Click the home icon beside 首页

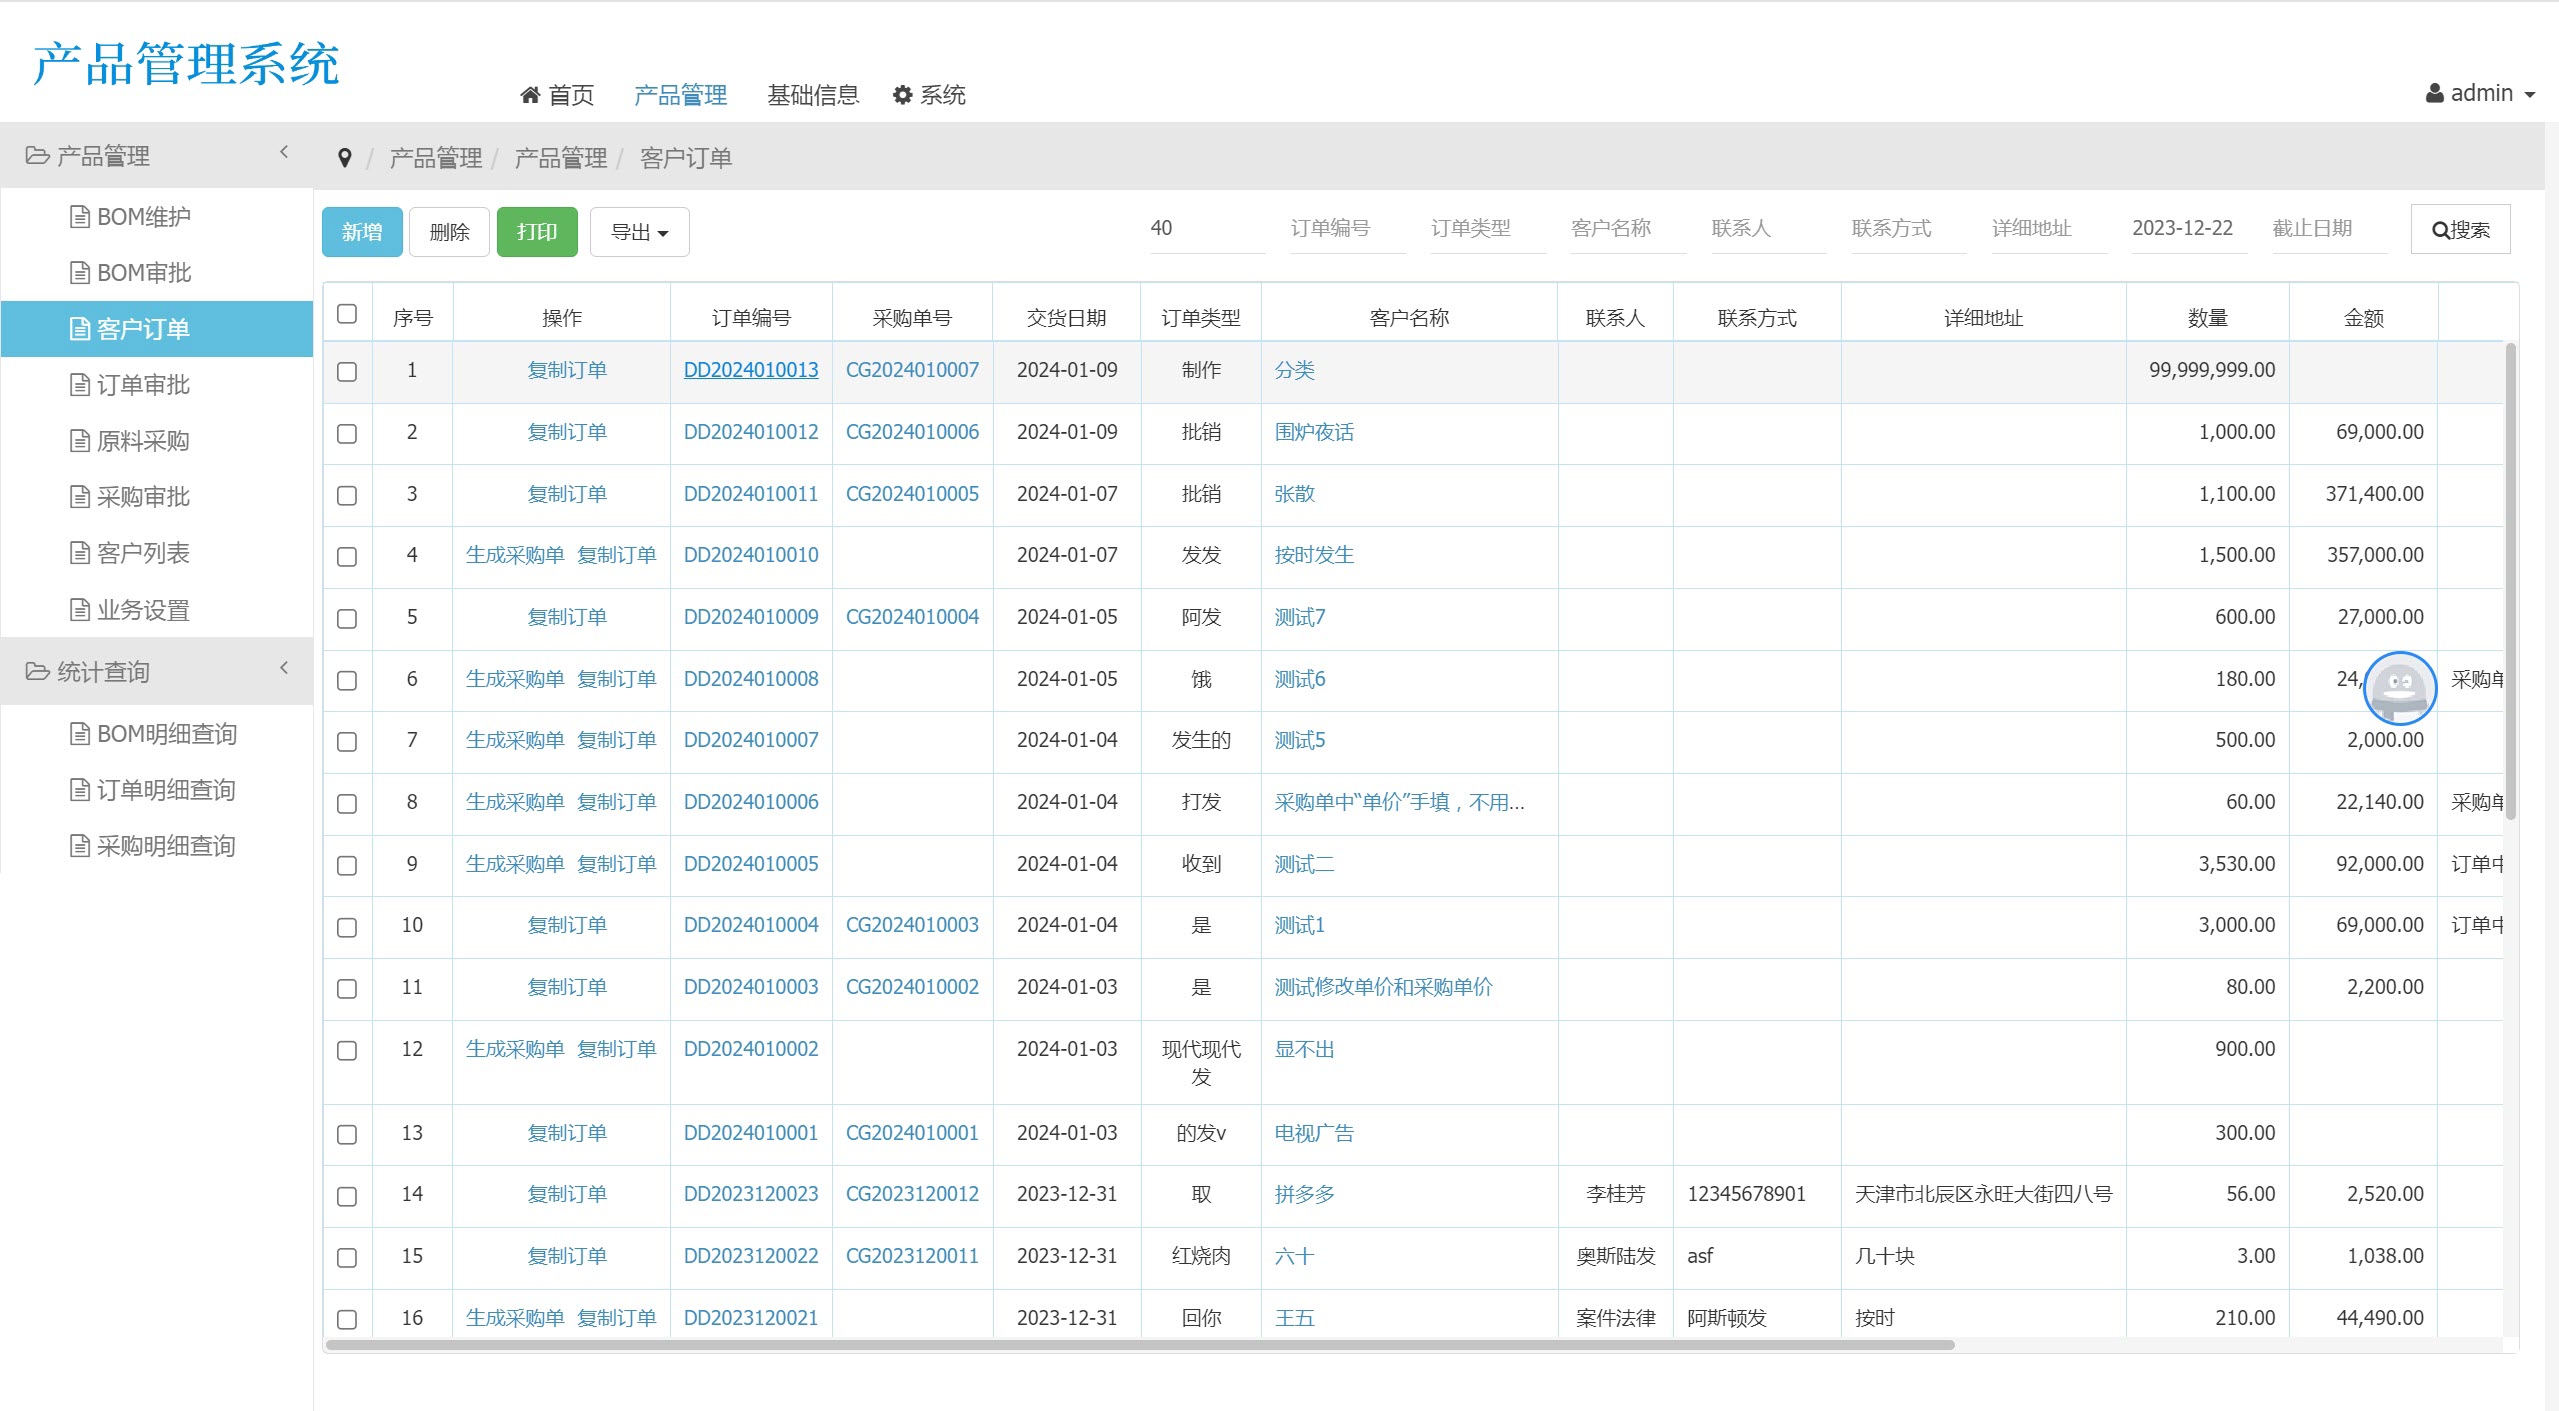(x=530, y=95)
